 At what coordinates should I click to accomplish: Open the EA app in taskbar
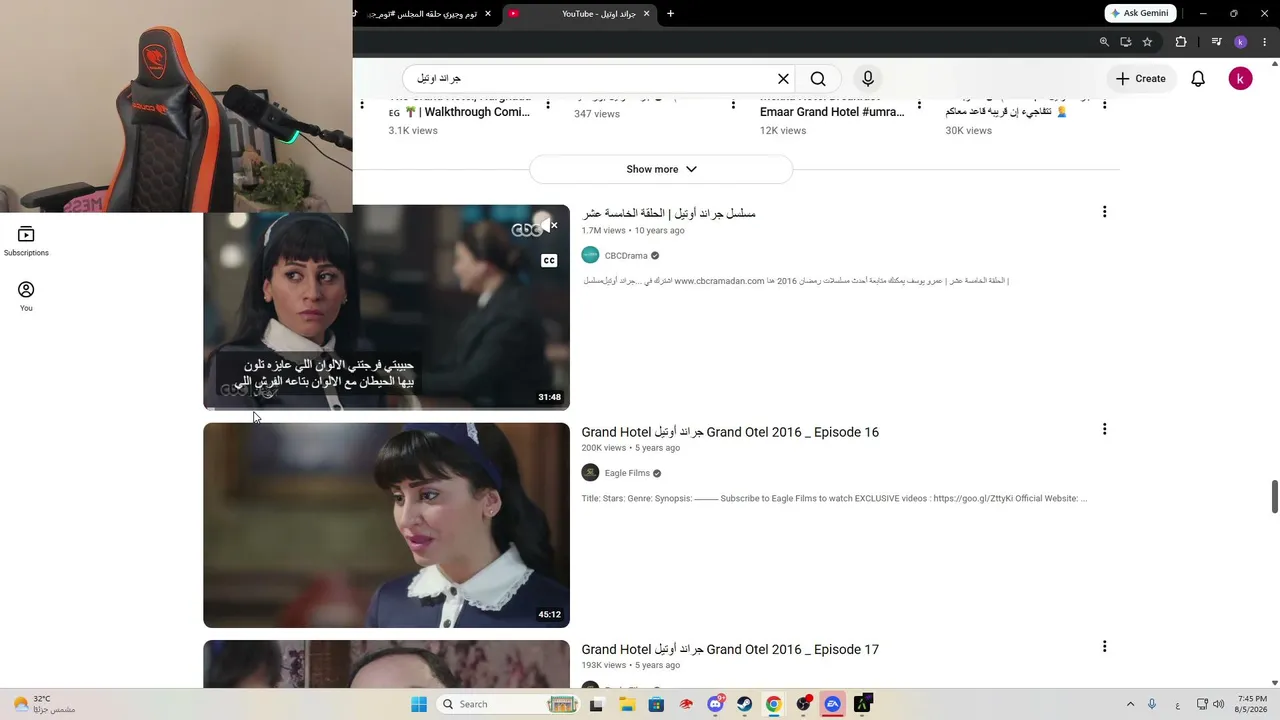click(833, 704)
